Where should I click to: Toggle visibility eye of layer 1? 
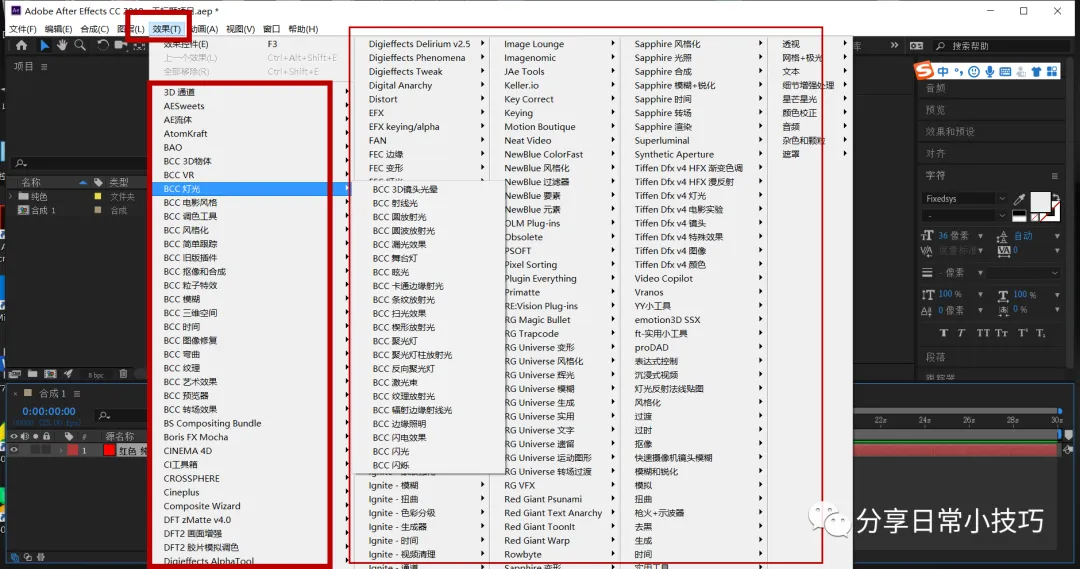pos(14,450)
